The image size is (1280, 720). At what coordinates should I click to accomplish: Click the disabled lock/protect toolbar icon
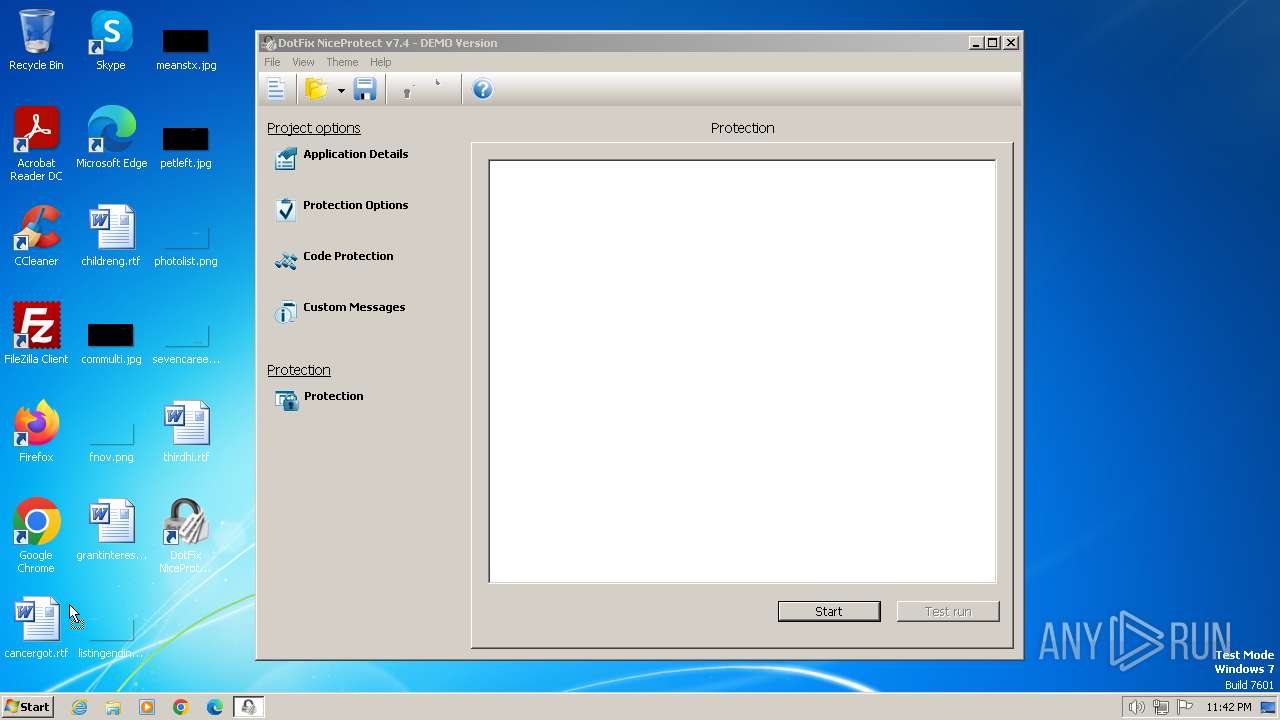pyautogui.click(x=408, y=90)
